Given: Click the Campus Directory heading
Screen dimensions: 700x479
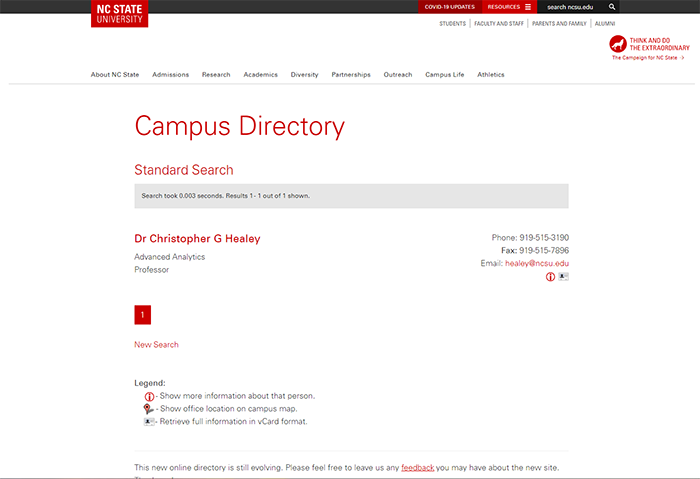Looking at the screenshot, I should click(240, 127).
